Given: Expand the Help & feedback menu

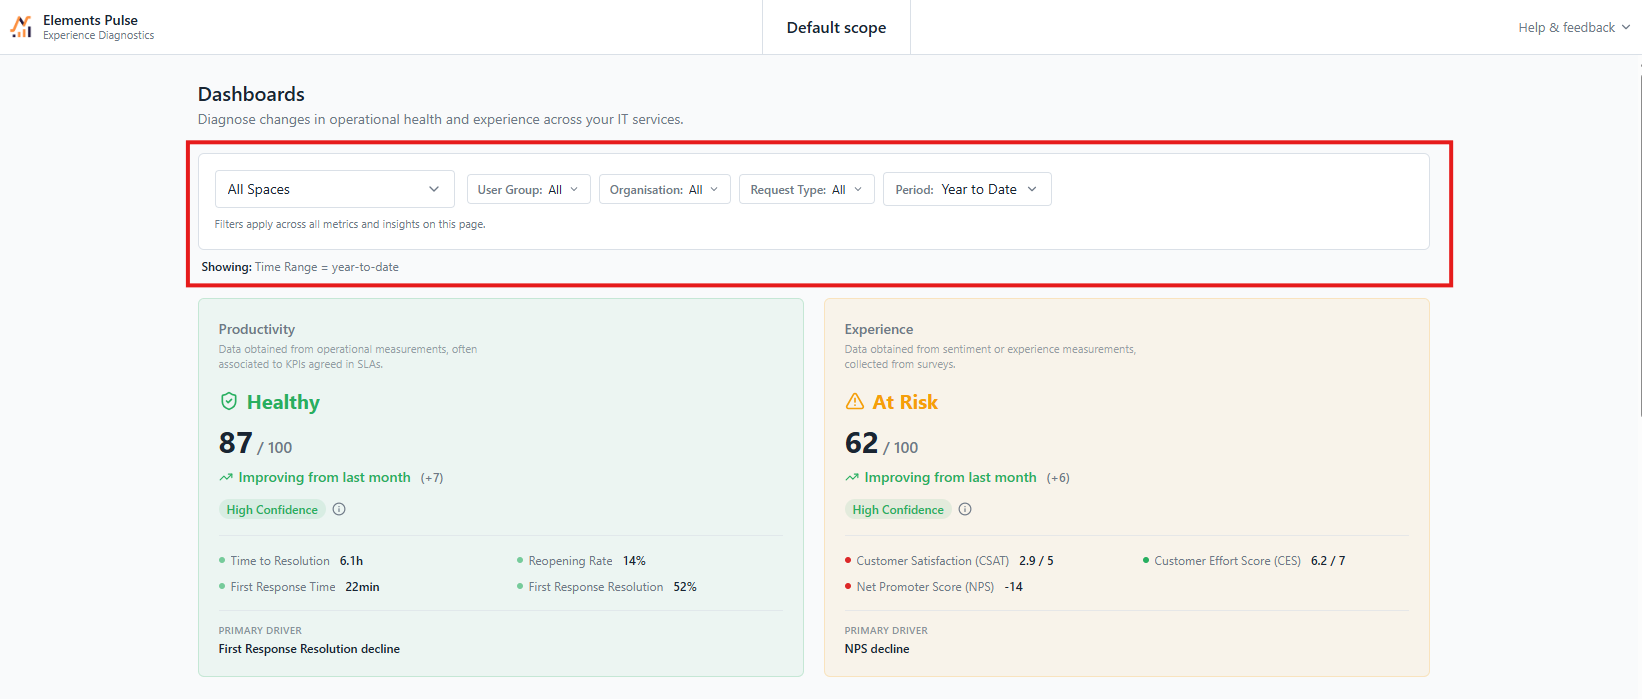Looking at the screenshot, I should click(x=1573, y=27).
